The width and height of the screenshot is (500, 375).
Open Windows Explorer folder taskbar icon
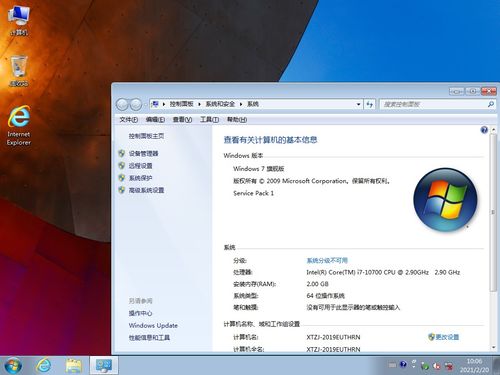click(x=73, y=366)
